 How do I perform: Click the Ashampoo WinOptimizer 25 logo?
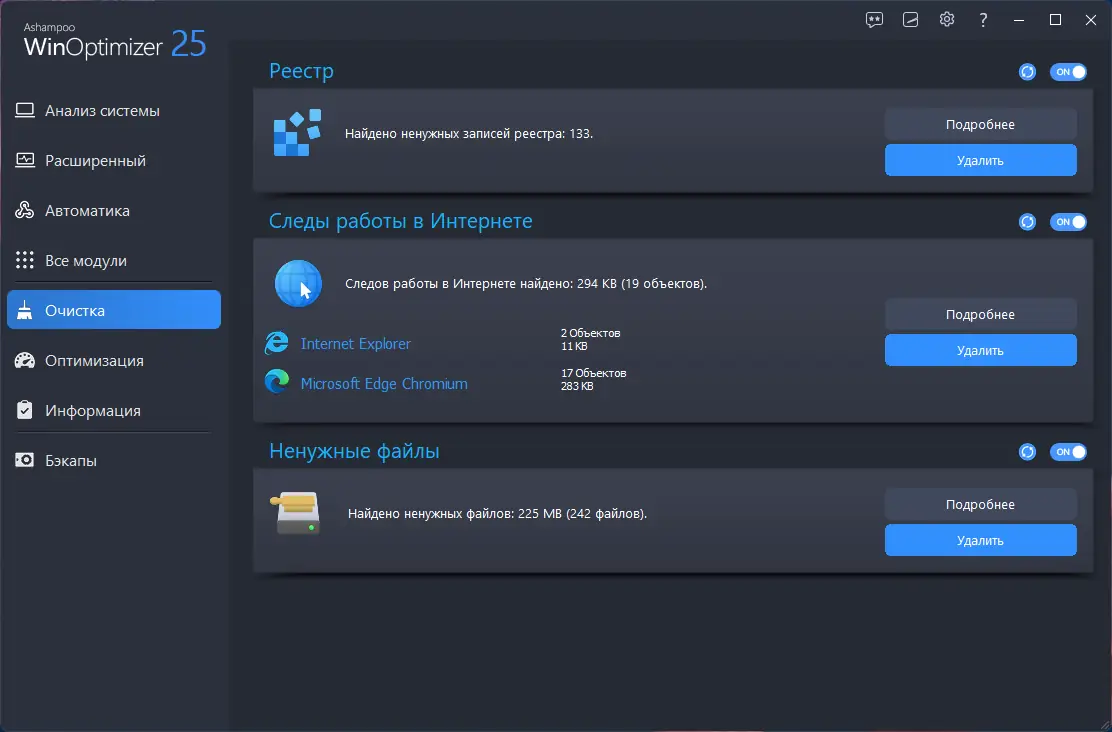(115, 41)
